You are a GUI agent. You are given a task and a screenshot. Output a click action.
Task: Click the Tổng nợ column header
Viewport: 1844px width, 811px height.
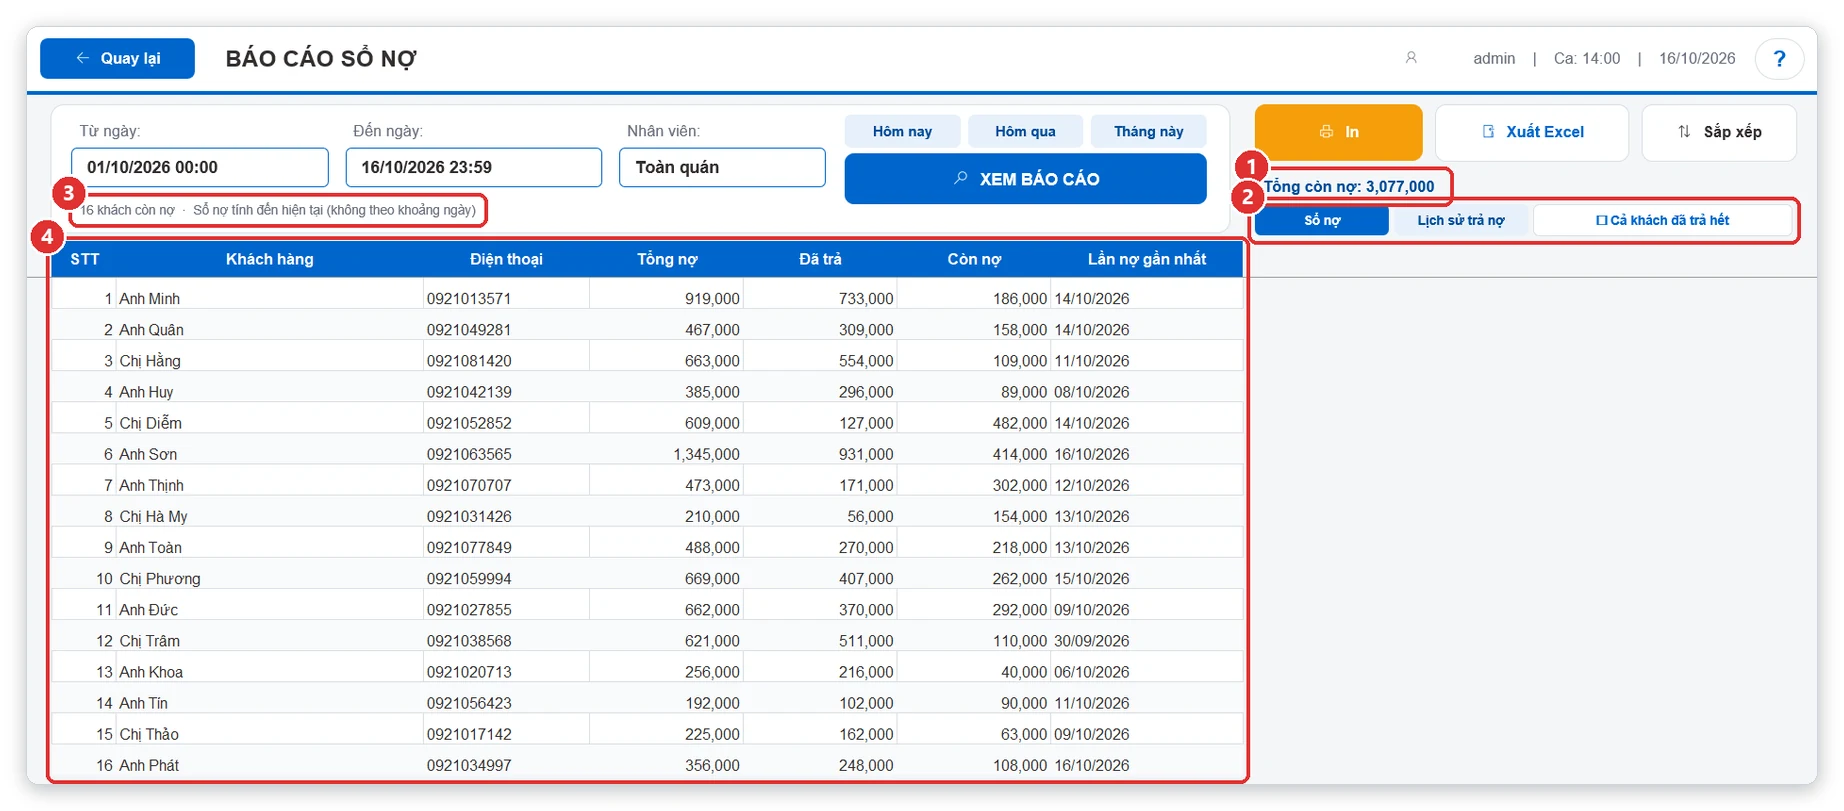(x=667, y=259)
